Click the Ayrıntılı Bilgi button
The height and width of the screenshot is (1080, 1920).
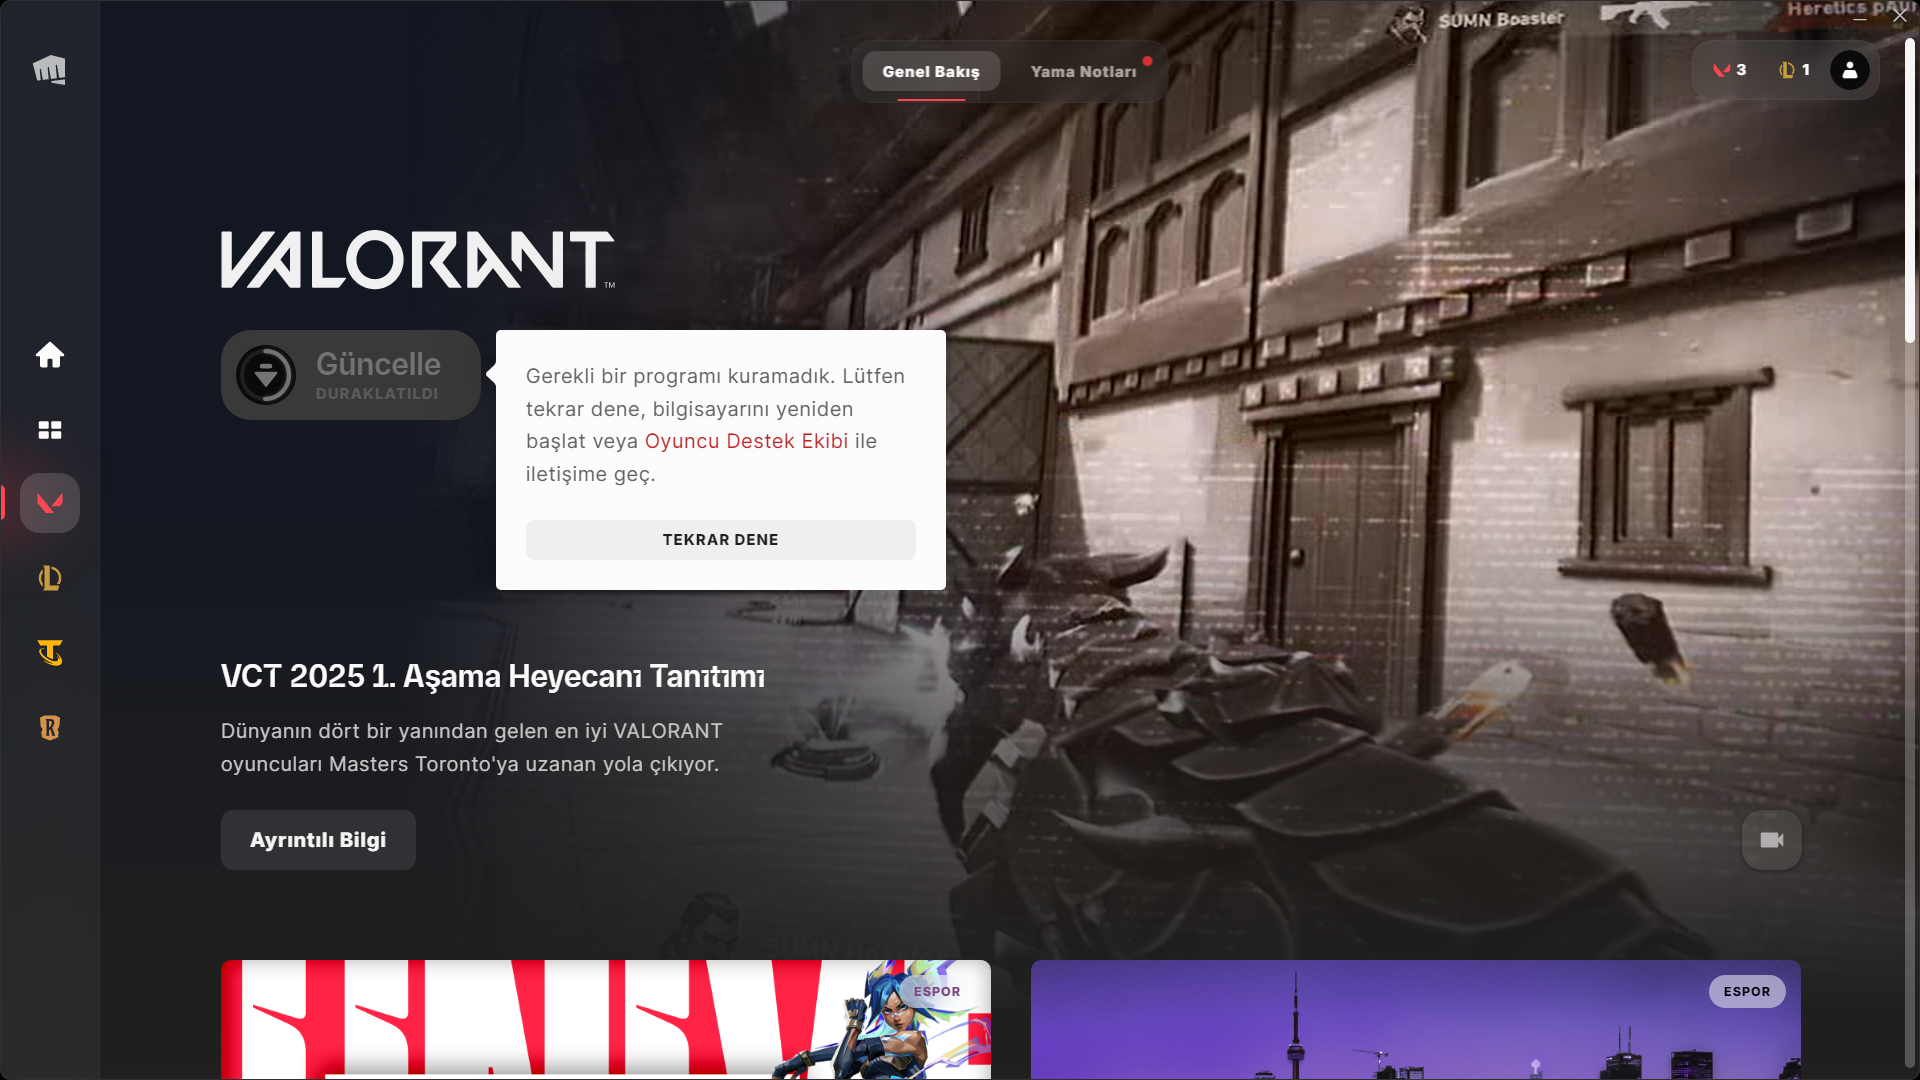point(318,840)
